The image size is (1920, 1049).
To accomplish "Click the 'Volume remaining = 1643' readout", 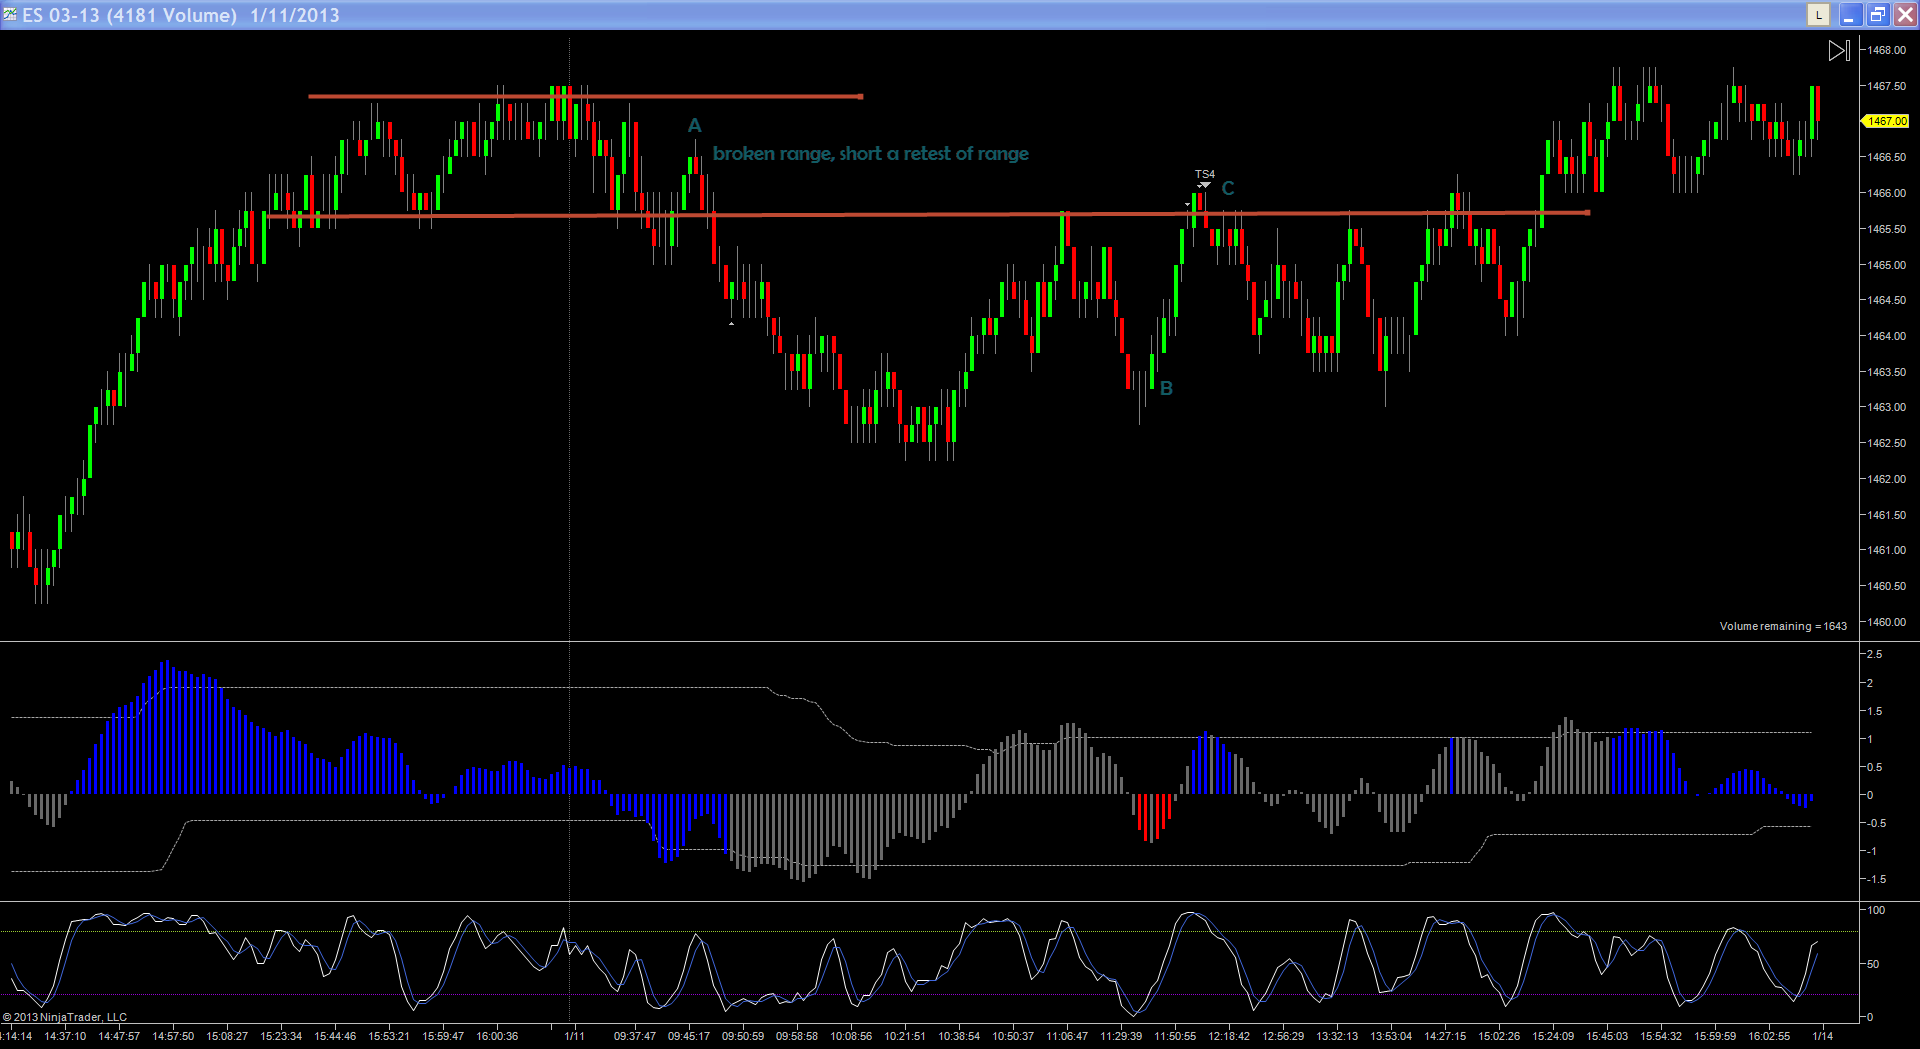I will point(1783,626).
